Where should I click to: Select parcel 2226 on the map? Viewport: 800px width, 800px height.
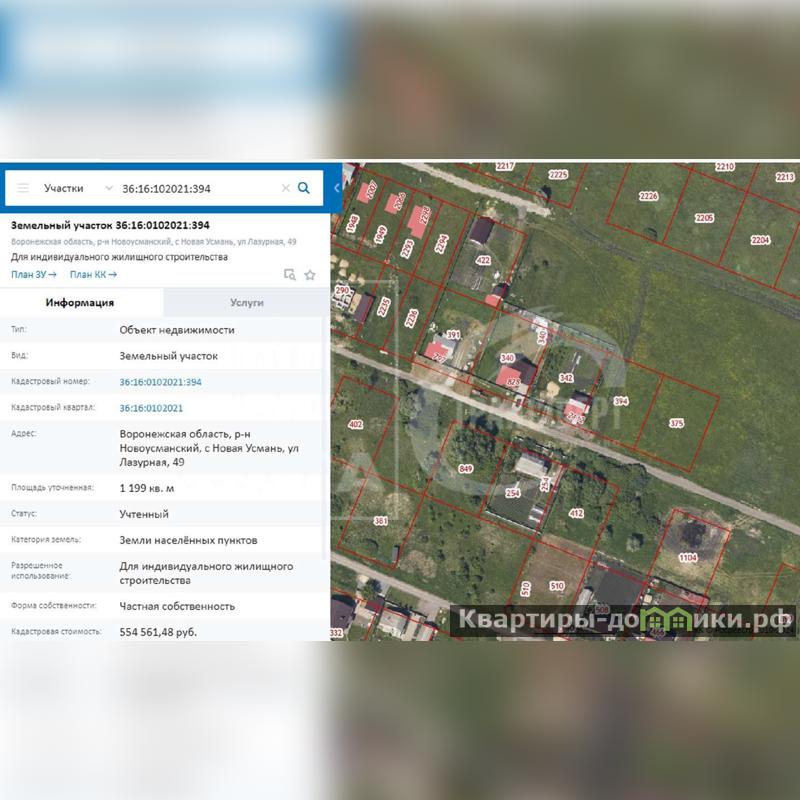click(x=648, y=197)
